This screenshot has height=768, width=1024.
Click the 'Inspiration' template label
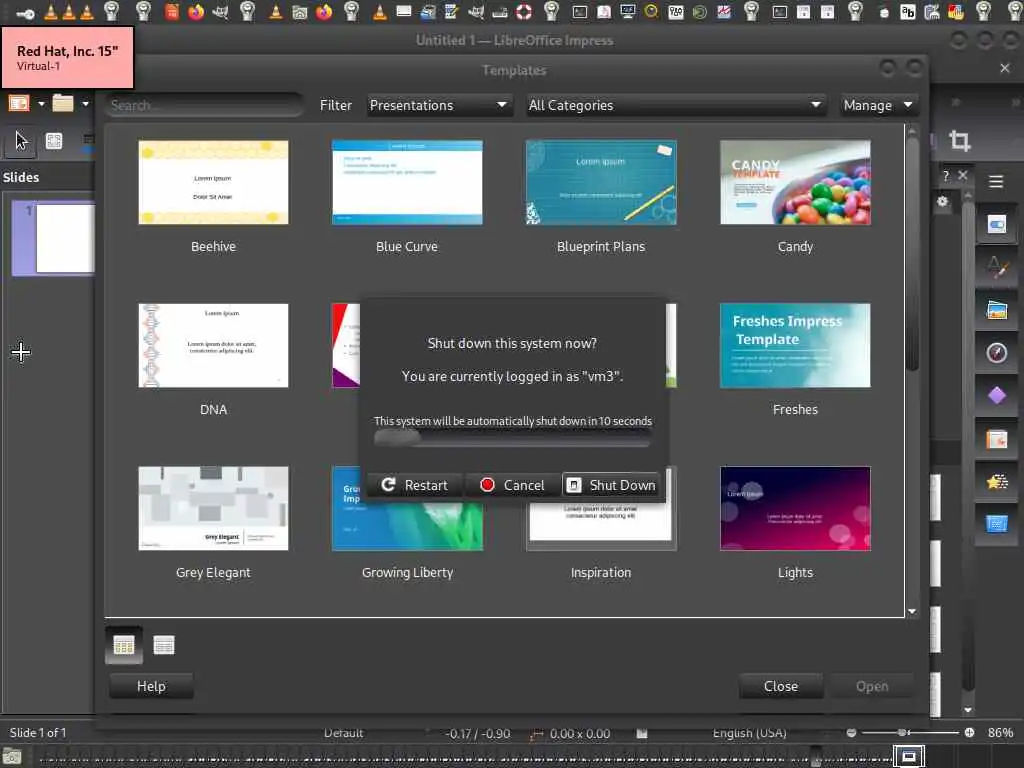601,573
